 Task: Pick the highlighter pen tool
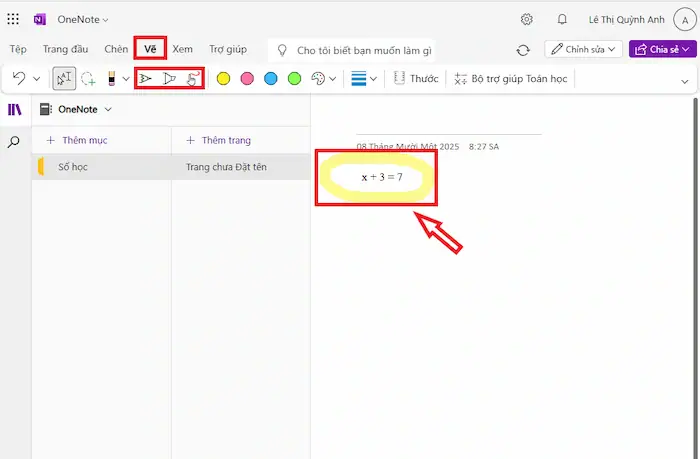pyautogui.click(x=113, y=78)
